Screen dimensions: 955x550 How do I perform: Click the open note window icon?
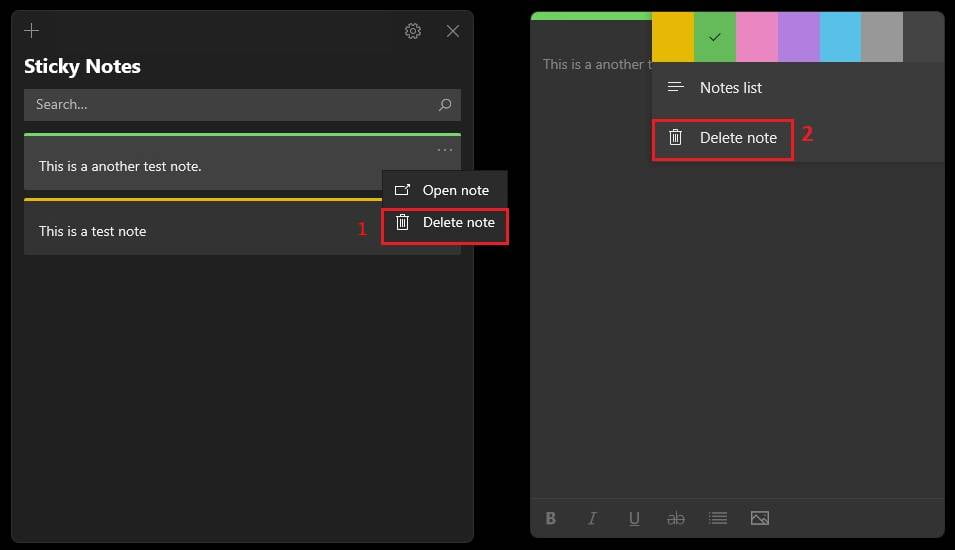[x=403, y=190]
